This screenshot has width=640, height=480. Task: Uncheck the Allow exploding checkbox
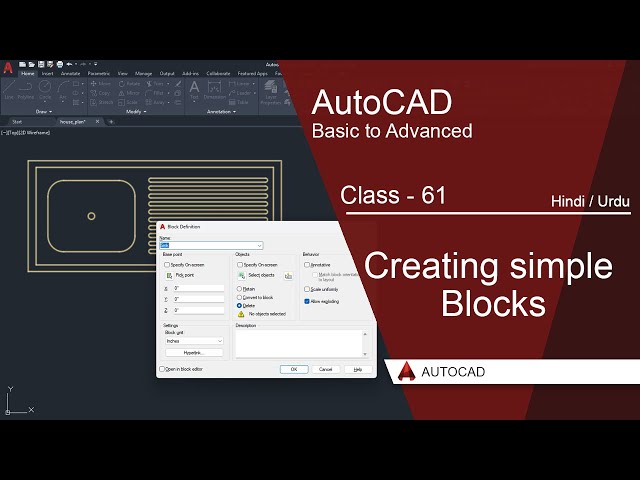(x=307, y=302)
